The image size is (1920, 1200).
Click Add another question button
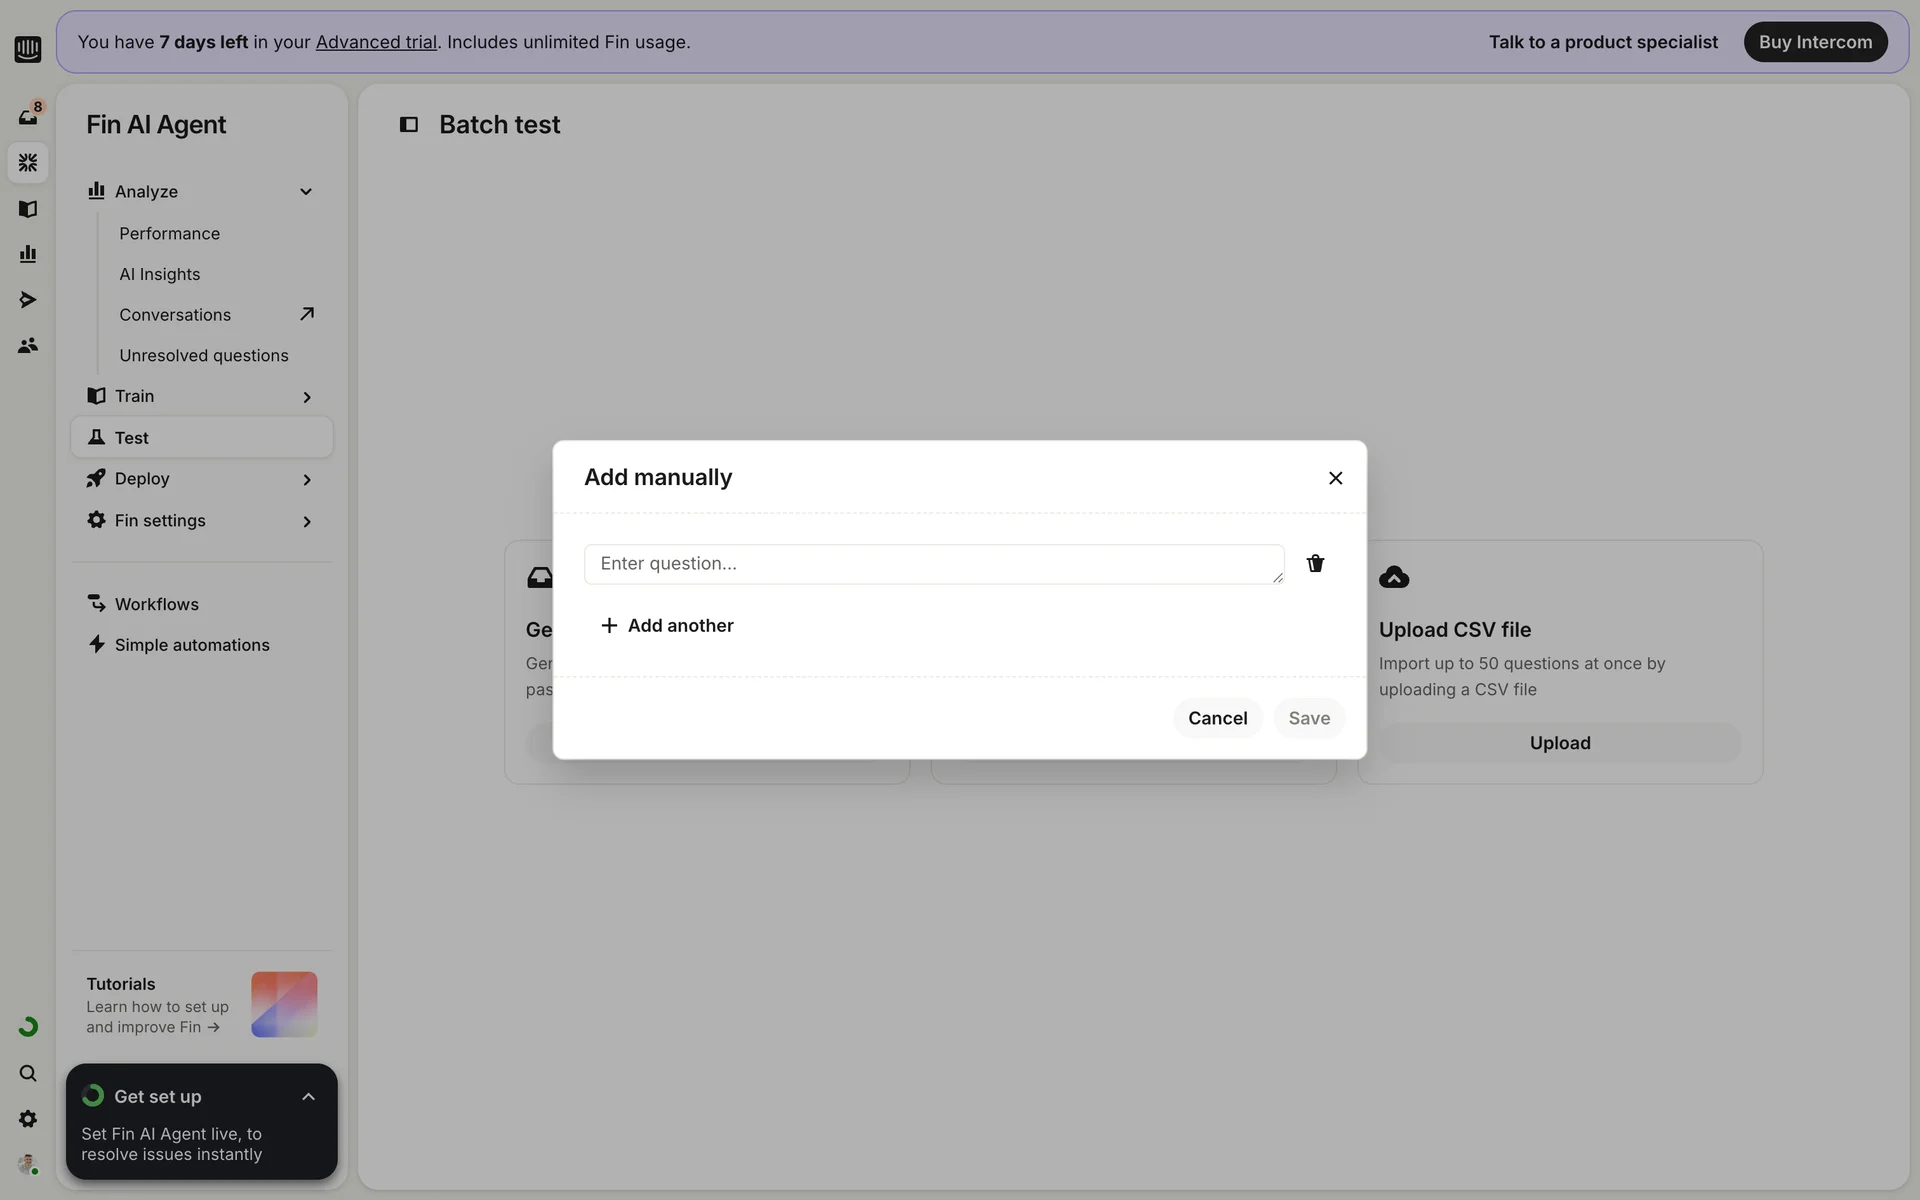pos(667,625)
